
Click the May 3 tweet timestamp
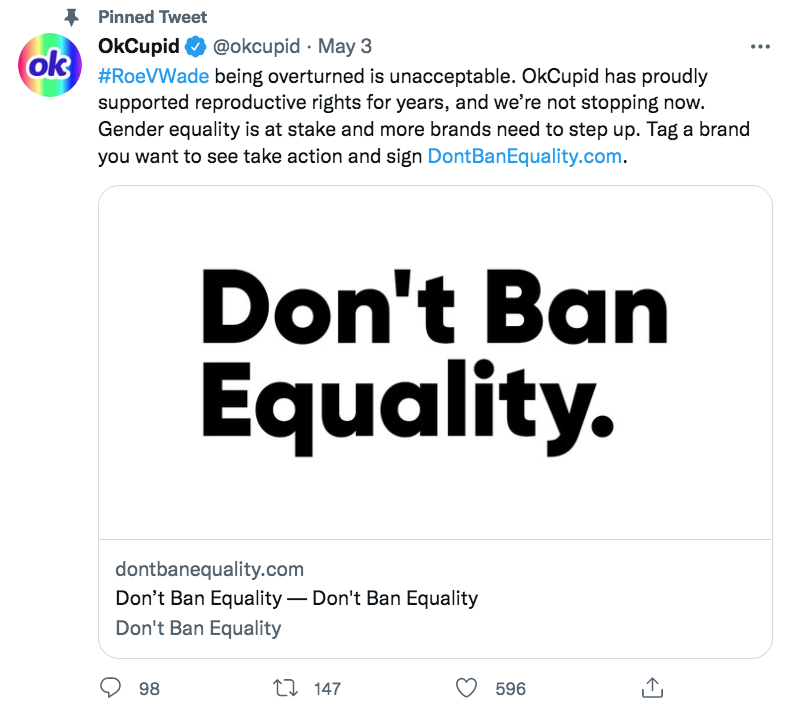pyautogui.click(x=345, y=47)
